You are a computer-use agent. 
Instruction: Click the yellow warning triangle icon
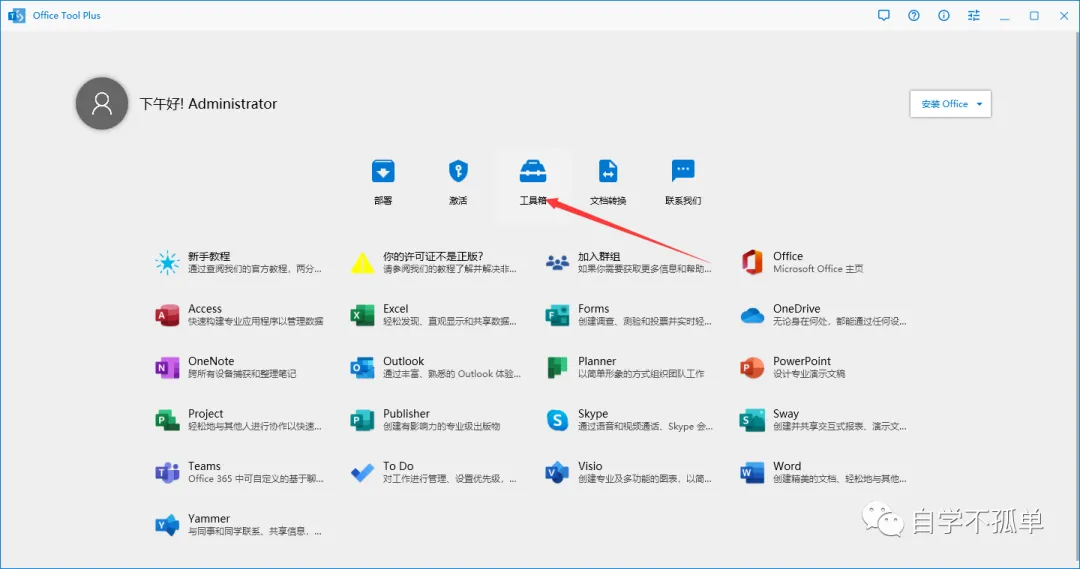pyautogui.click(x=362, y=263)
